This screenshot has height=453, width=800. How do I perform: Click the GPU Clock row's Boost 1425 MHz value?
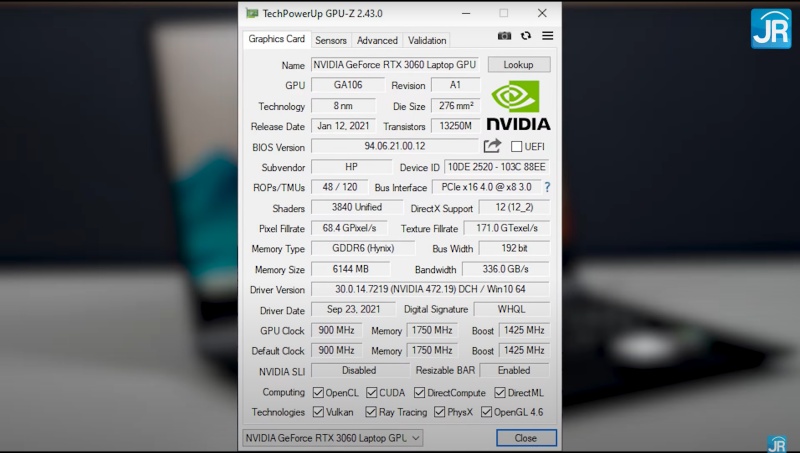[524, 330]
